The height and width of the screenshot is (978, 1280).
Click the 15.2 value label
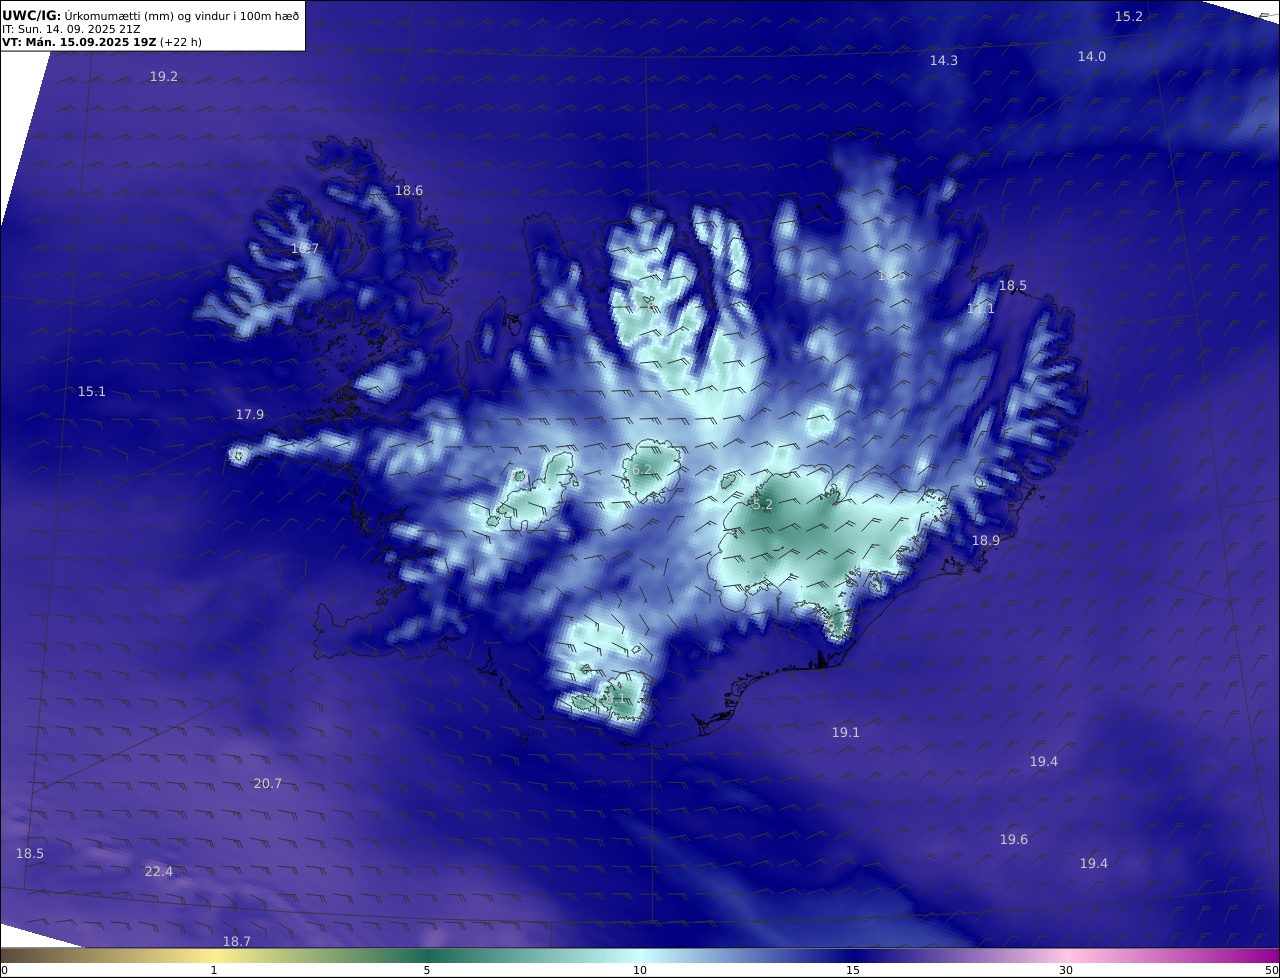1128,17
